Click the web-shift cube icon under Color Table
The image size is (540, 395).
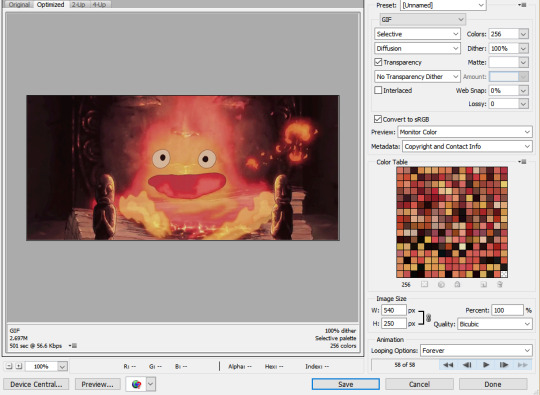441,284
